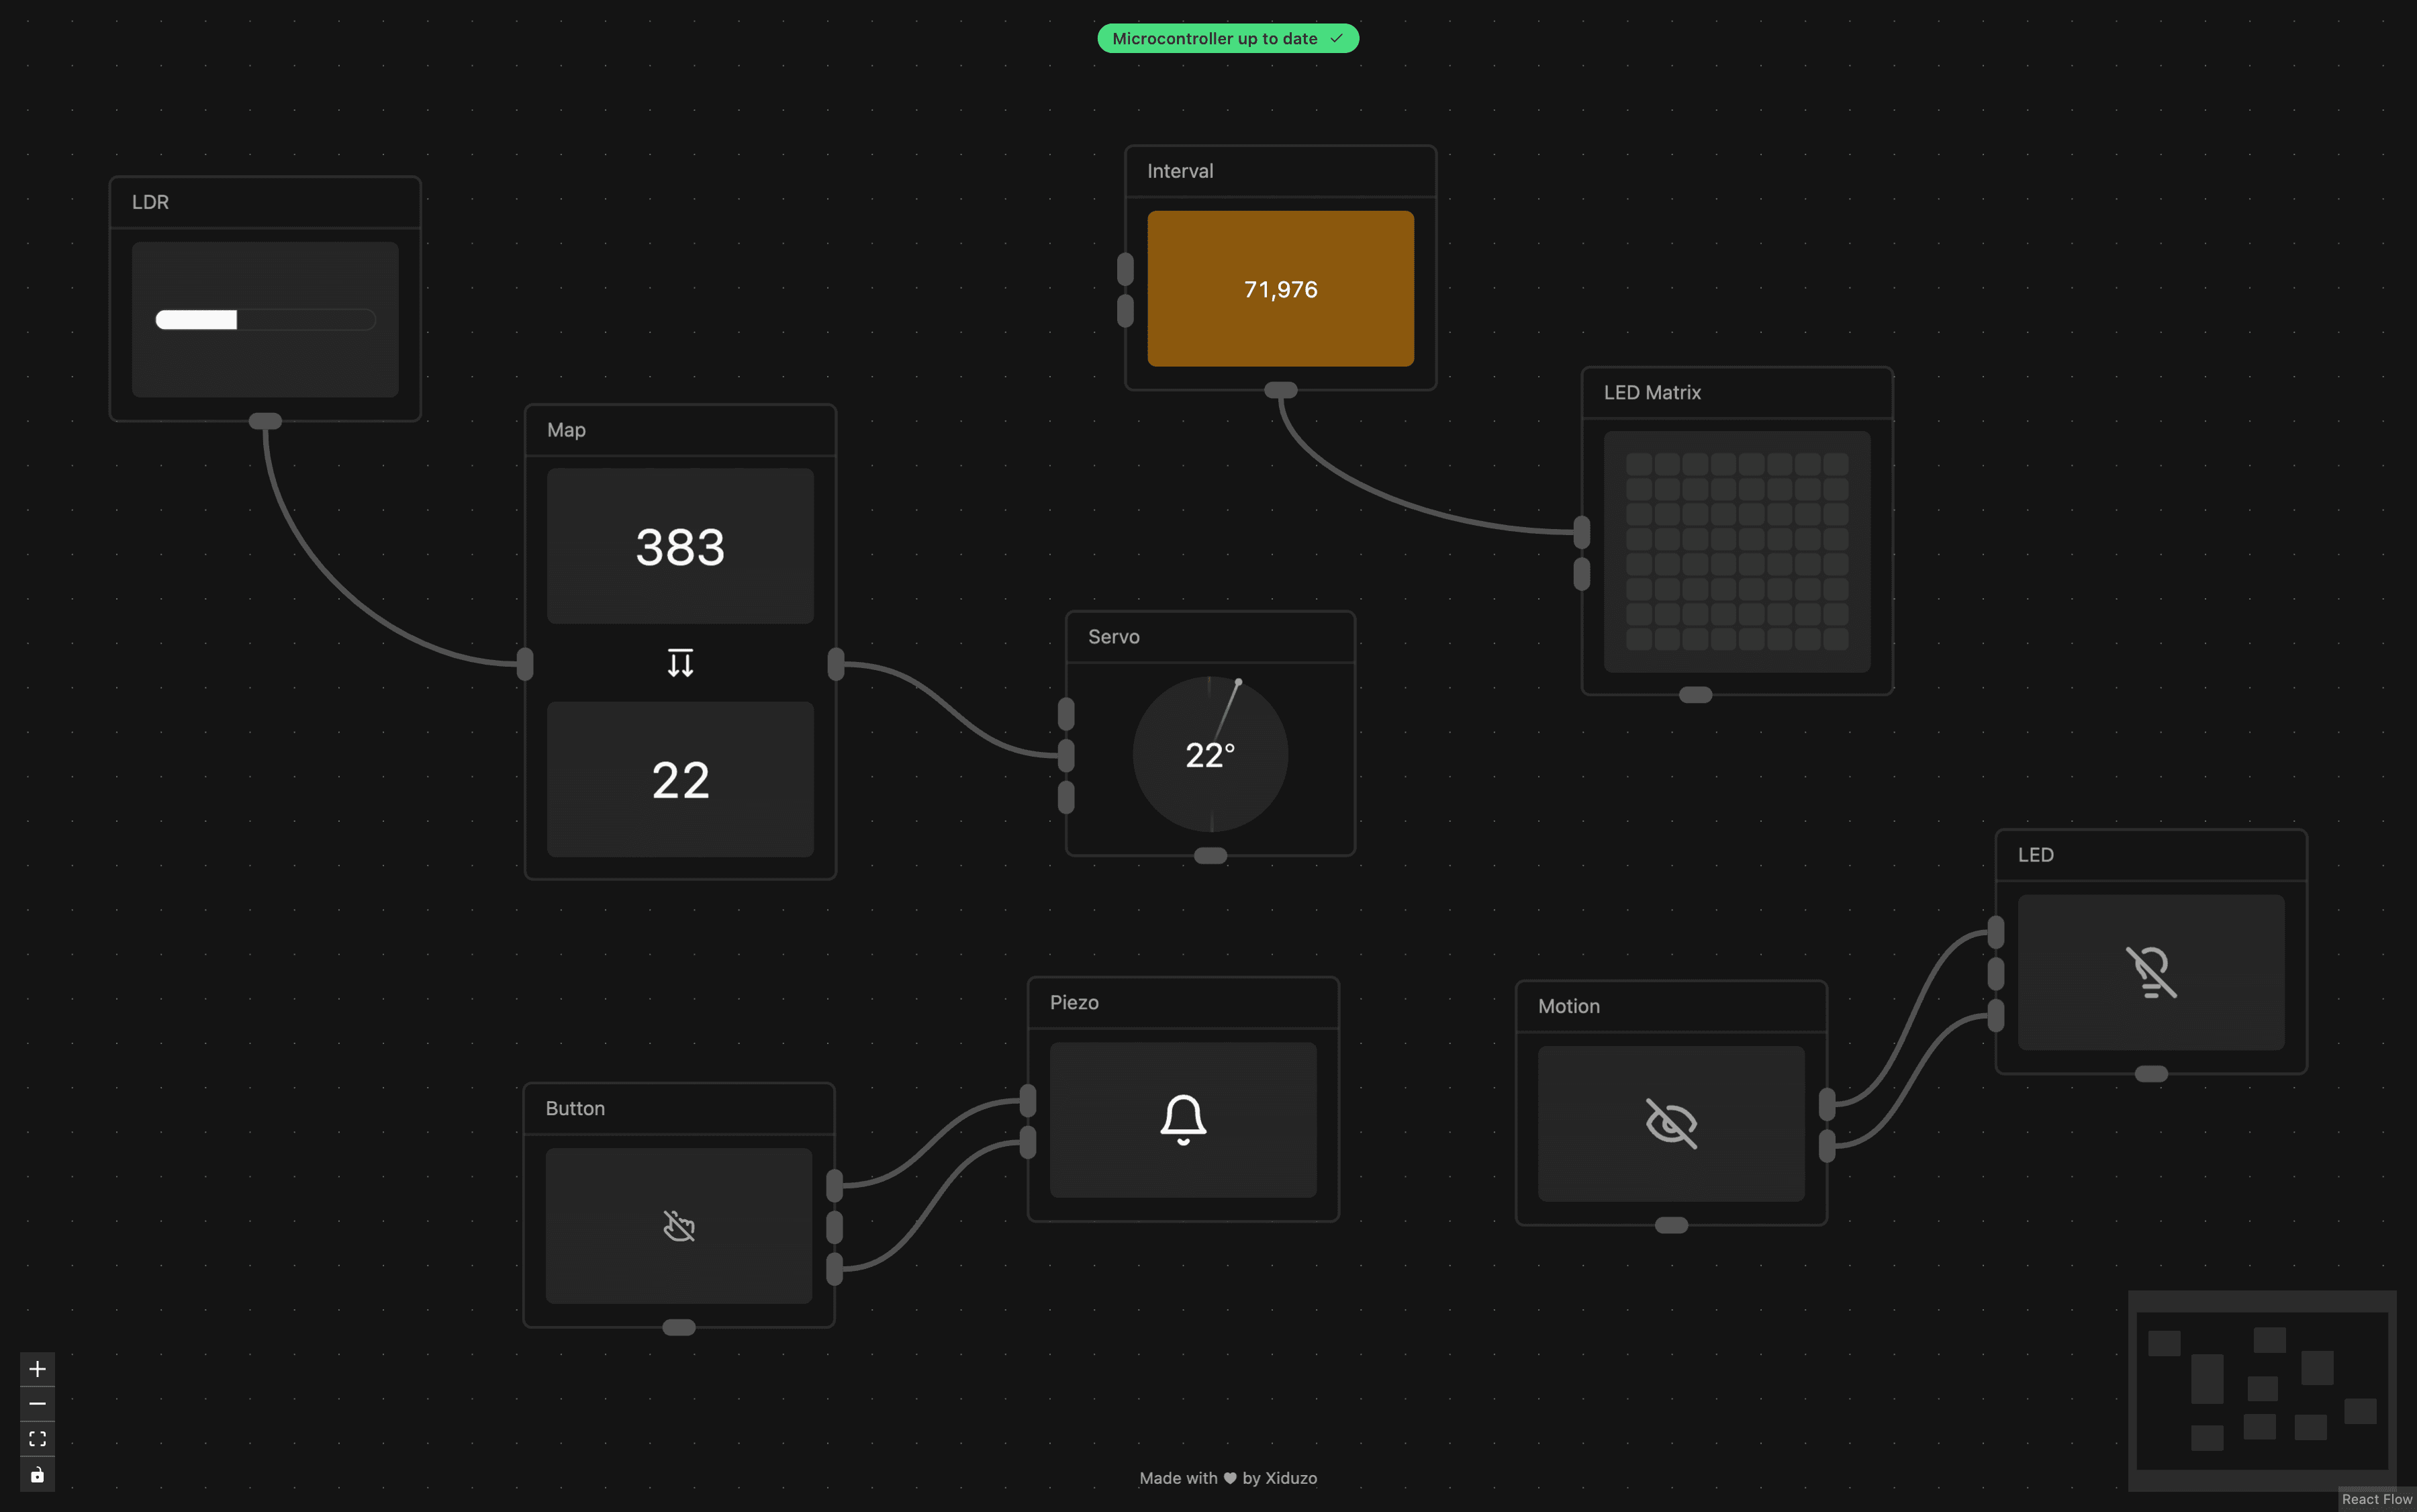The height and width of the screenshot is (1512, 2417).
Task: Click the Button node bottom handle
Action: pos(679,1328)
